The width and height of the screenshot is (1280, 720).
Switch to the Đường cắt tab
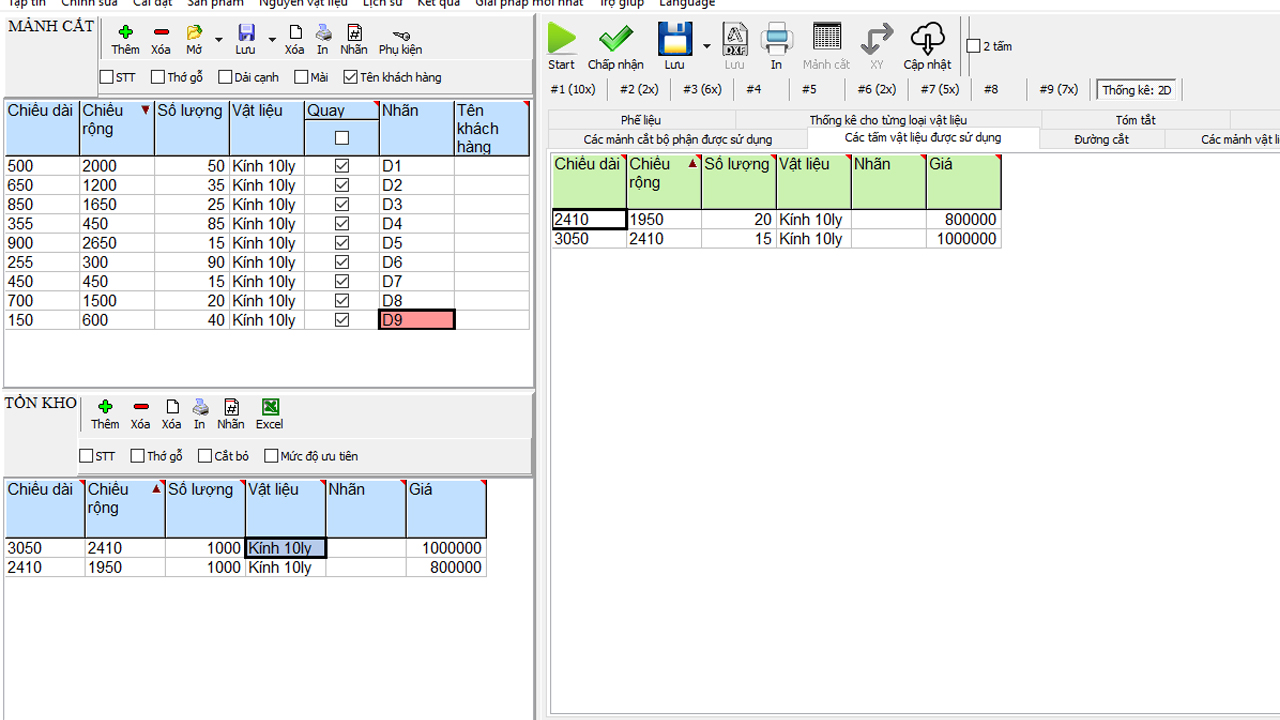click(1101, 139)
